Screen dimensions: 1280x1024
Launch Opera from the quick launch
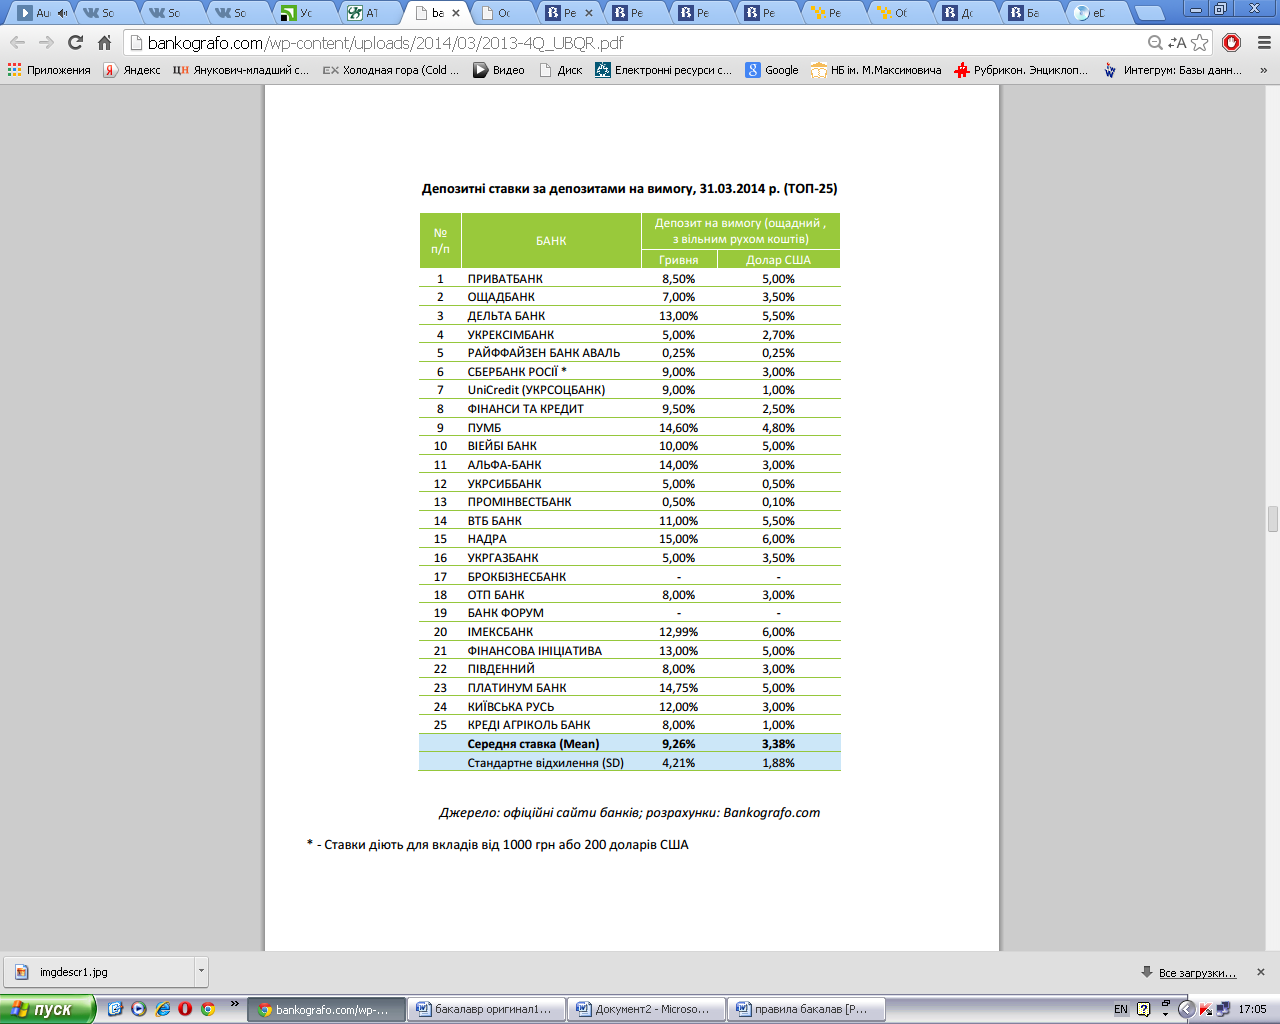point(185,1009)
